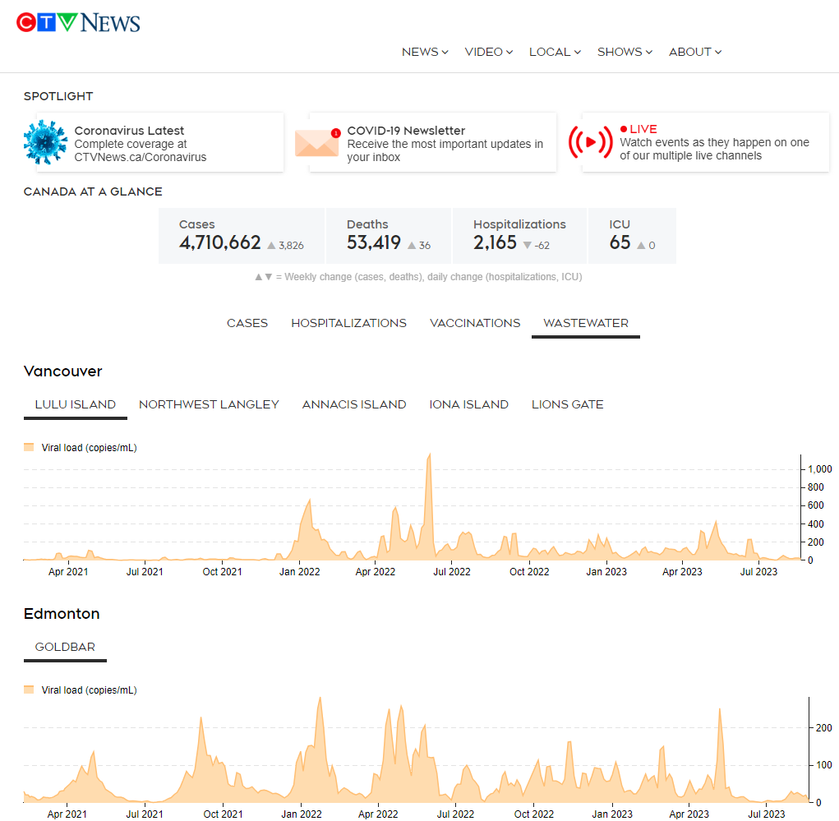
Task: Click the 3,826 weekly cases change
Action: [291, 246]
